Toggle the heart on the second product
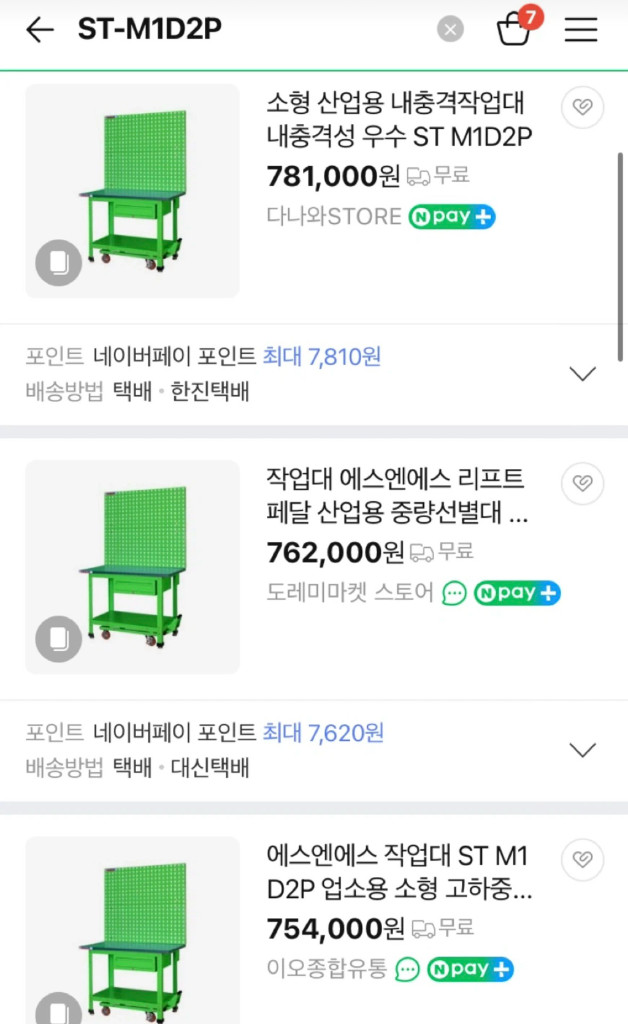The height and width of the screenshot is (1024, 628). (582, 484)
